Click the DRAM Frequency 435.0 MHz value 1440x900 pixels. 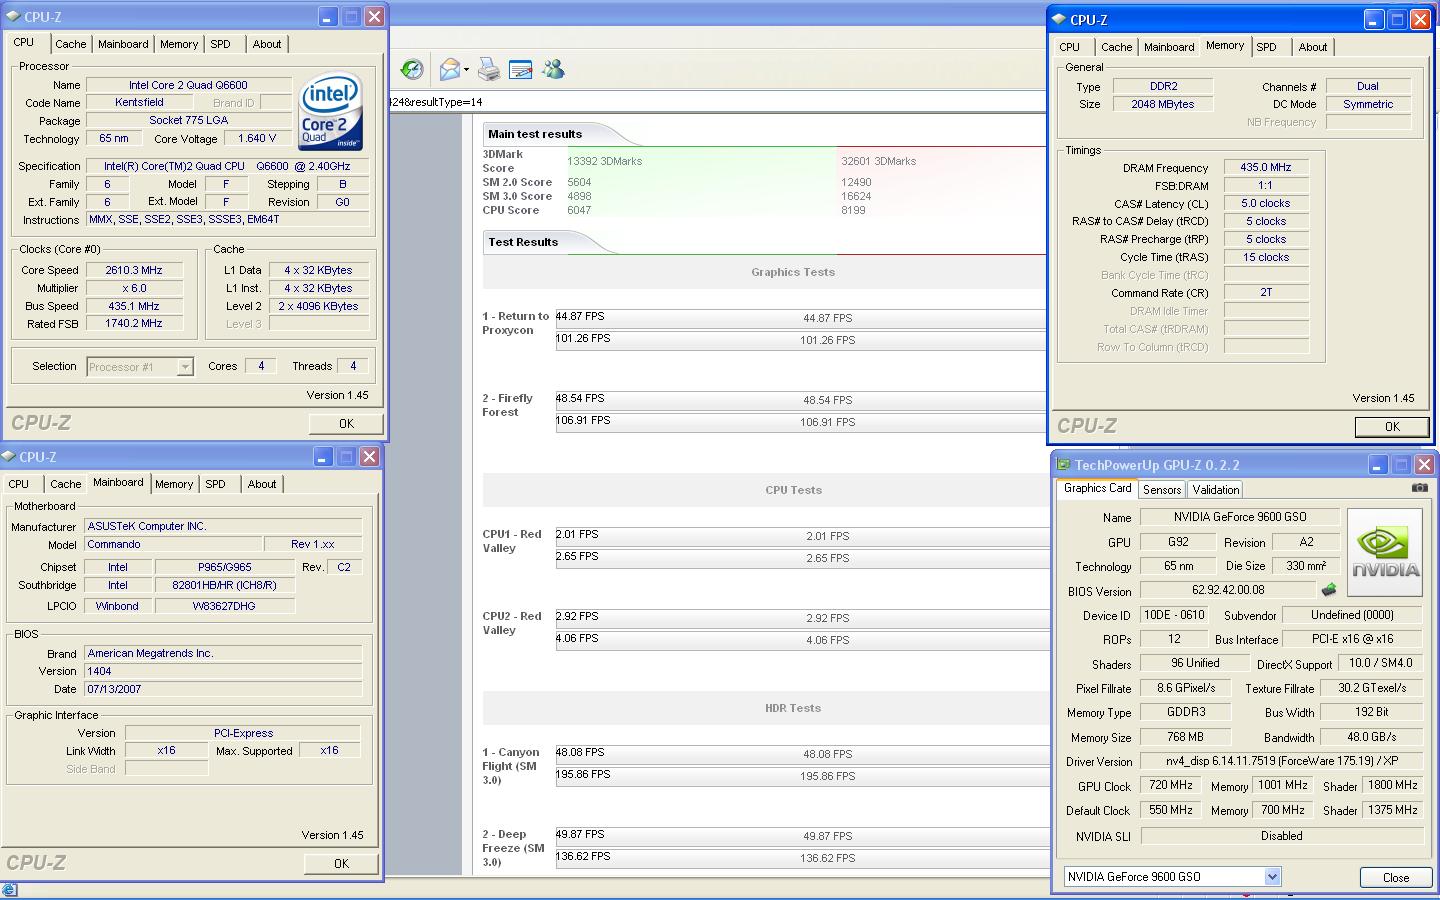pyautogui.click(x=1266, y=168)
